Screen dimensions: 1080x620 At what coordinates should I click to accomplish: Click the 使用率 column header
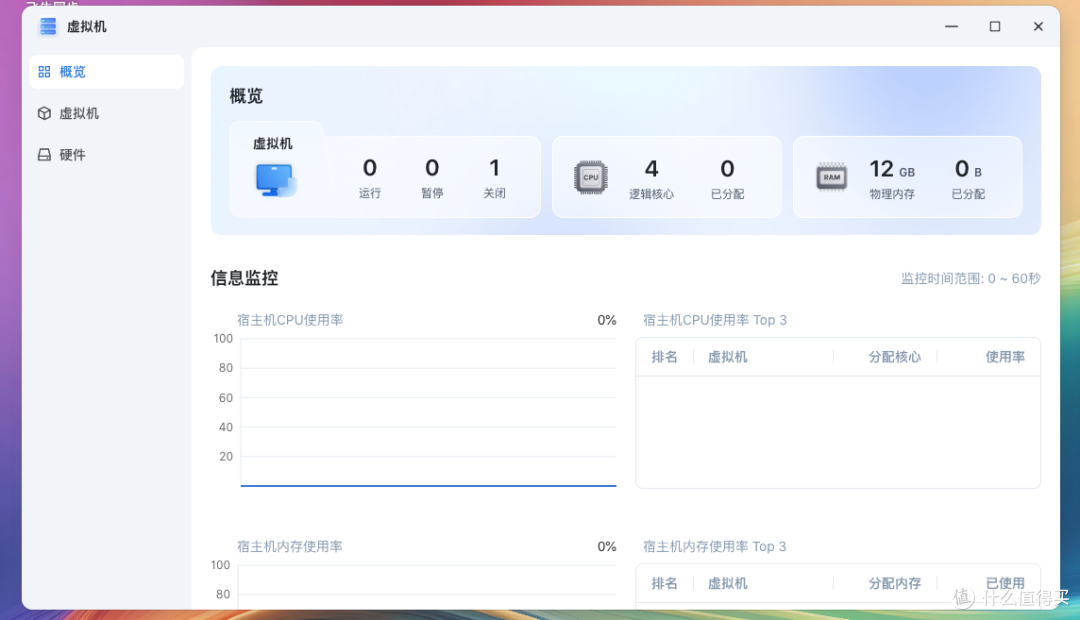(1005, 357)
